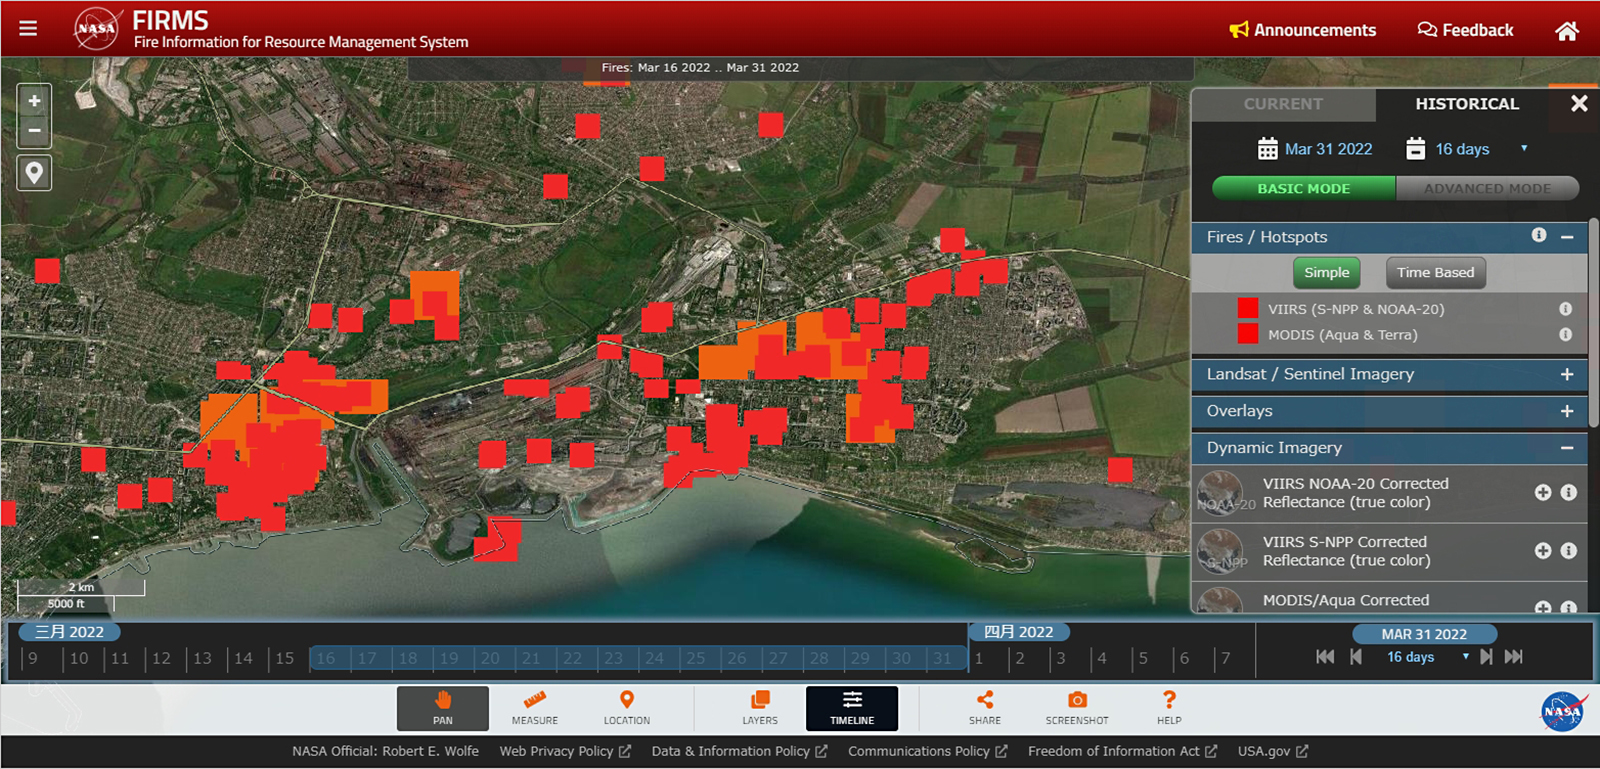1600x769 pixels.
Task: Select day 20 in timeline range
Action: 490,658
